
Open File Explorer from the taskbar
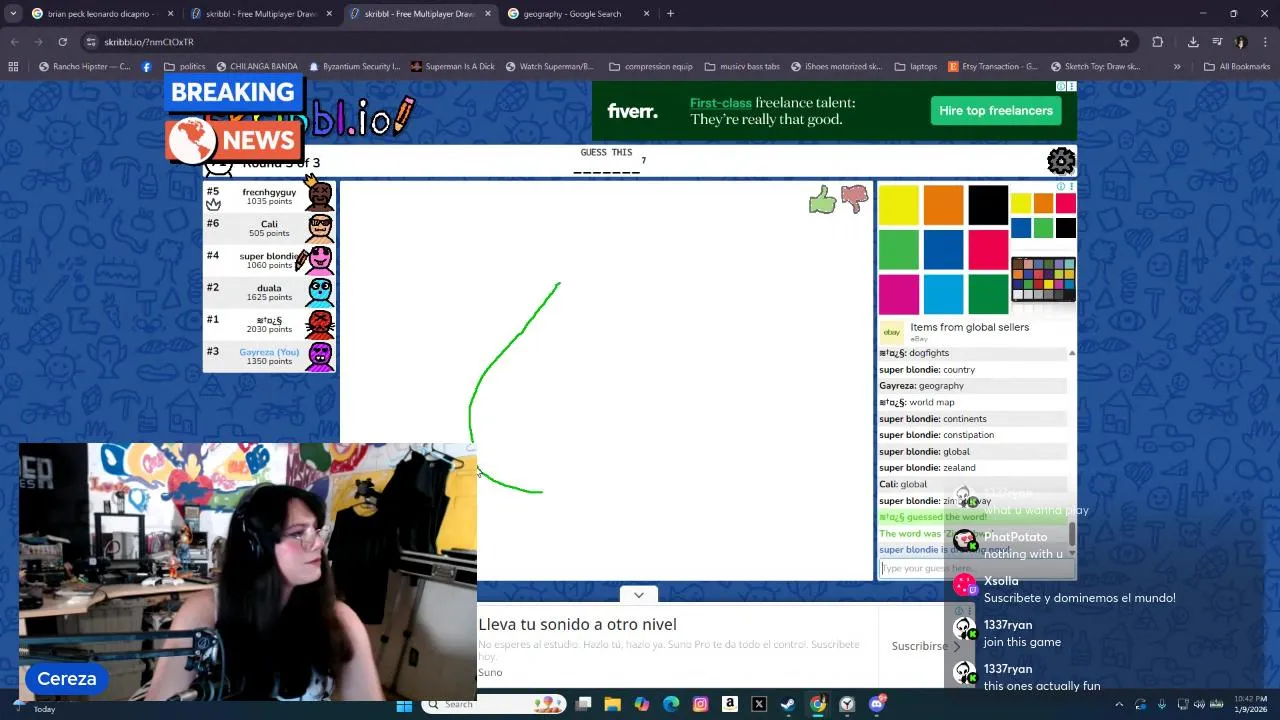[612, 705]
